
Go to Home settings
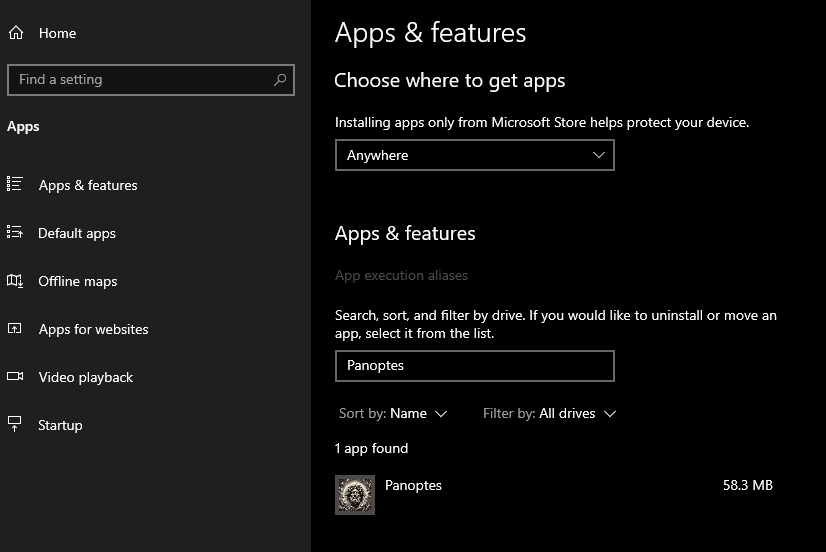[57, 33]
